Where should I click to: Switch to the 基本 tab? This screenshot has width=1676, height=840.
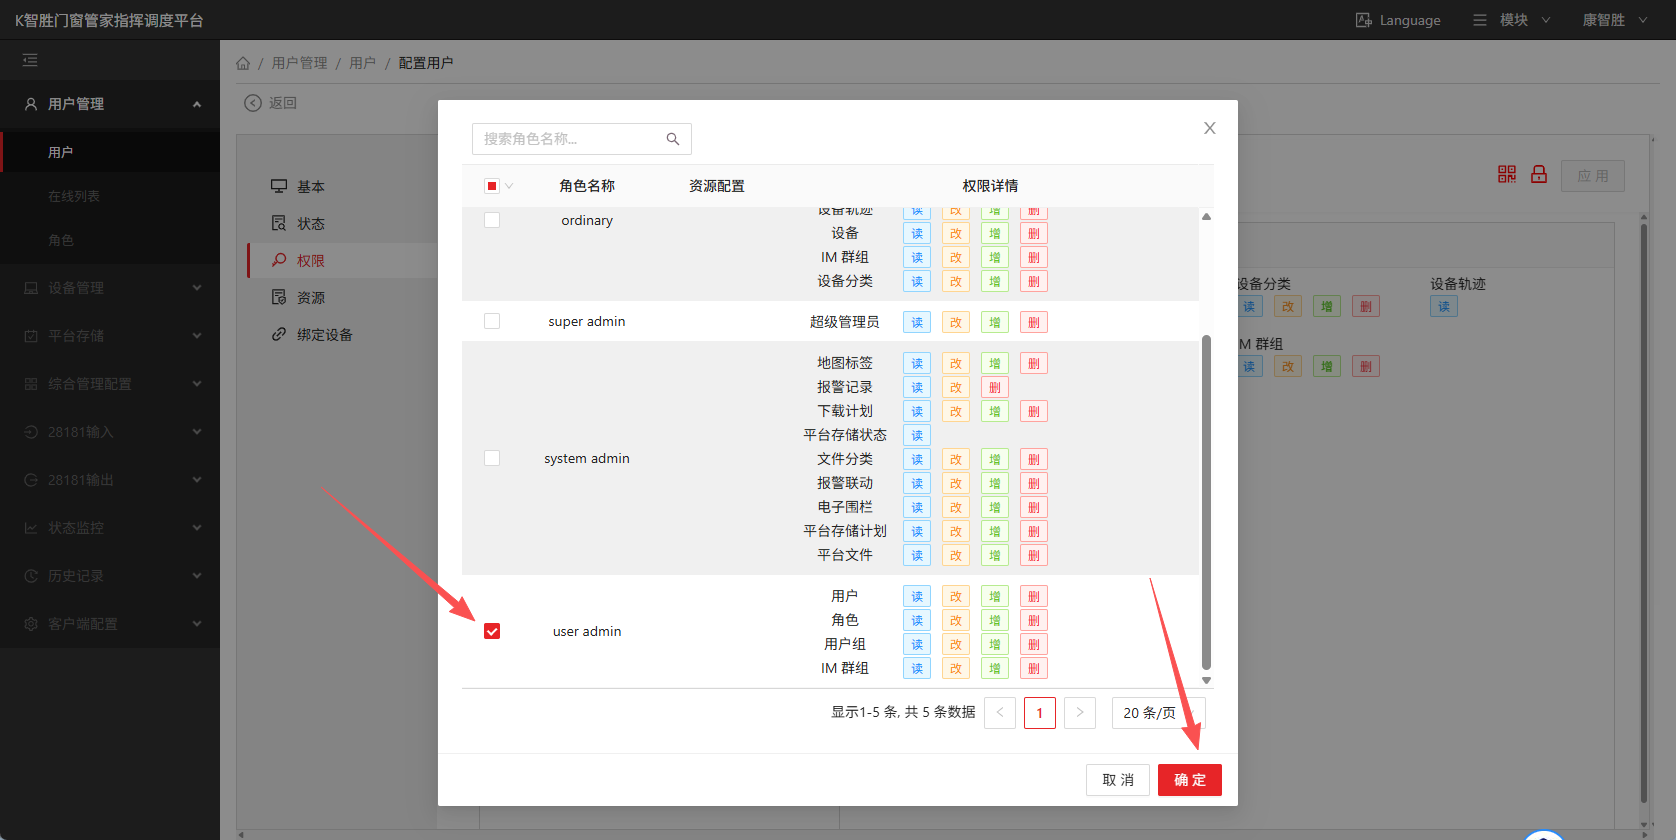310,187
